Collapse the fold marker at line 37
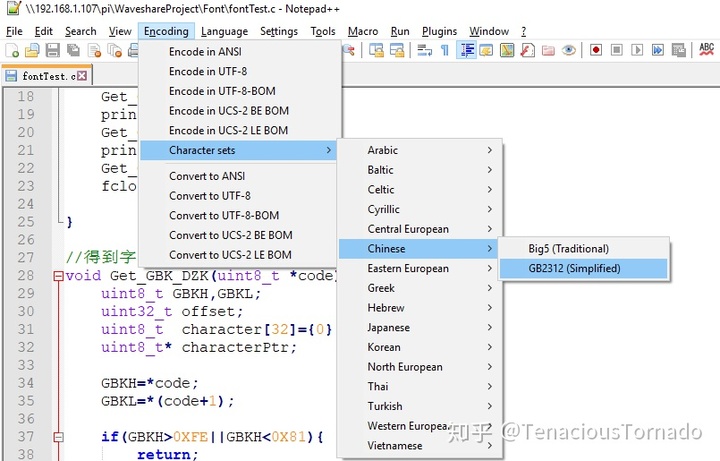 pos(58,437)
